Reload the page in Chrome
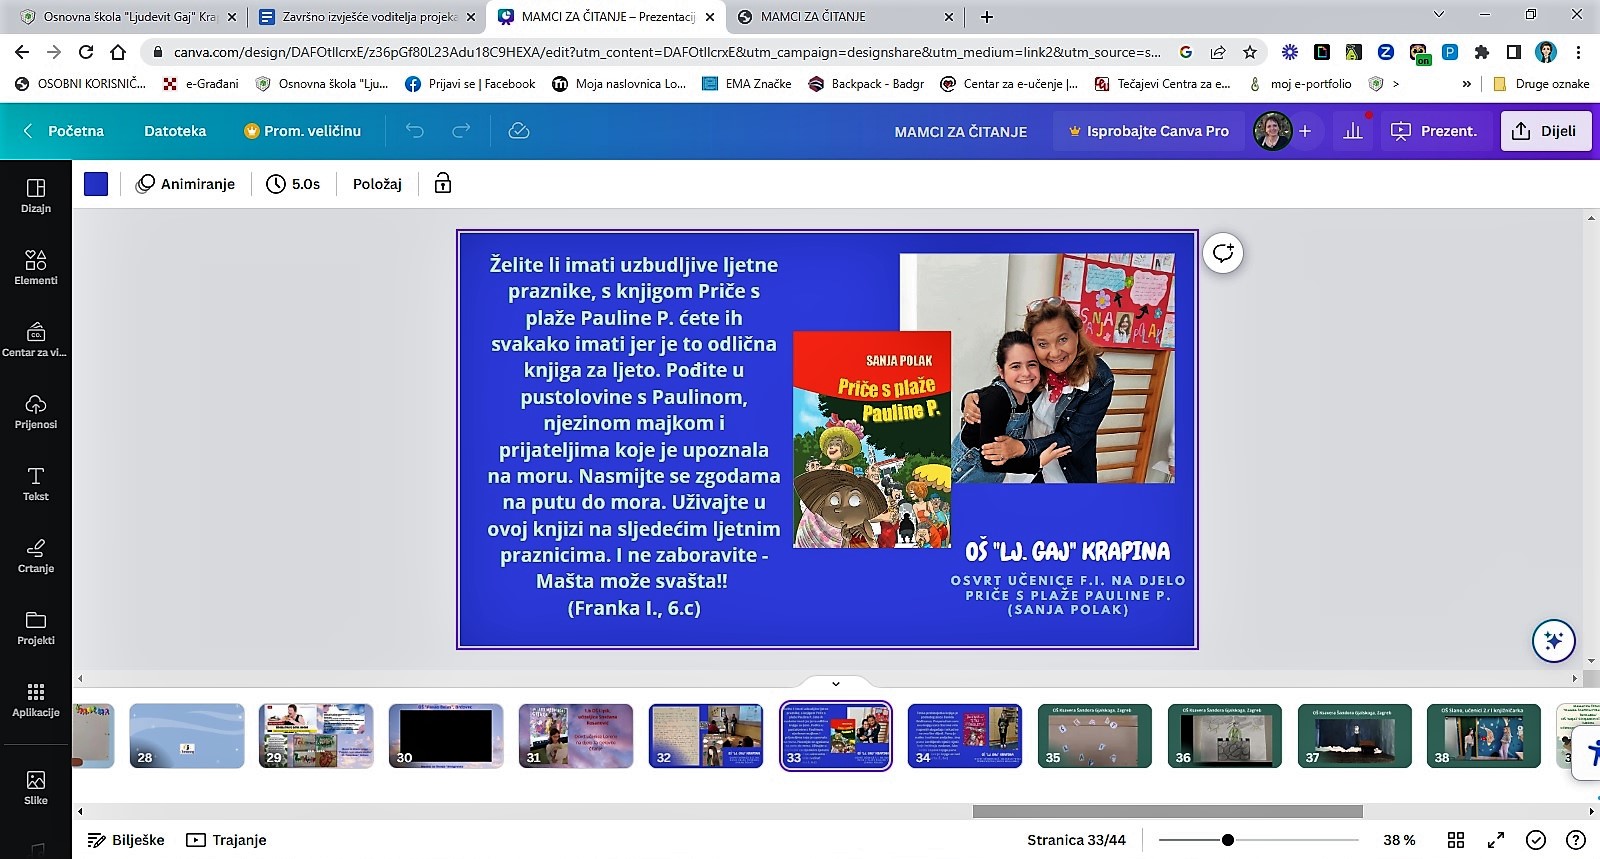Screen dimensions: 1600x859 86,52
